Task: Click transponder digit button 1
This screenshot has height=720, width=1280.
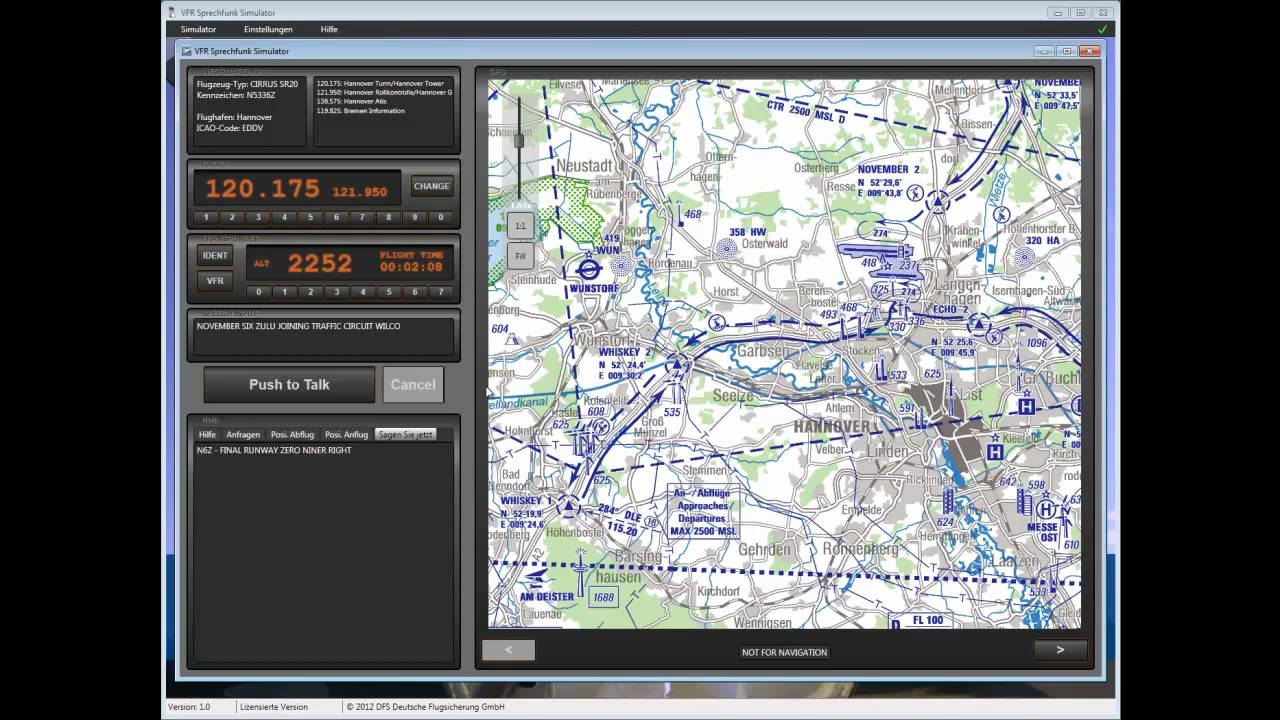Action: point(284,292)
